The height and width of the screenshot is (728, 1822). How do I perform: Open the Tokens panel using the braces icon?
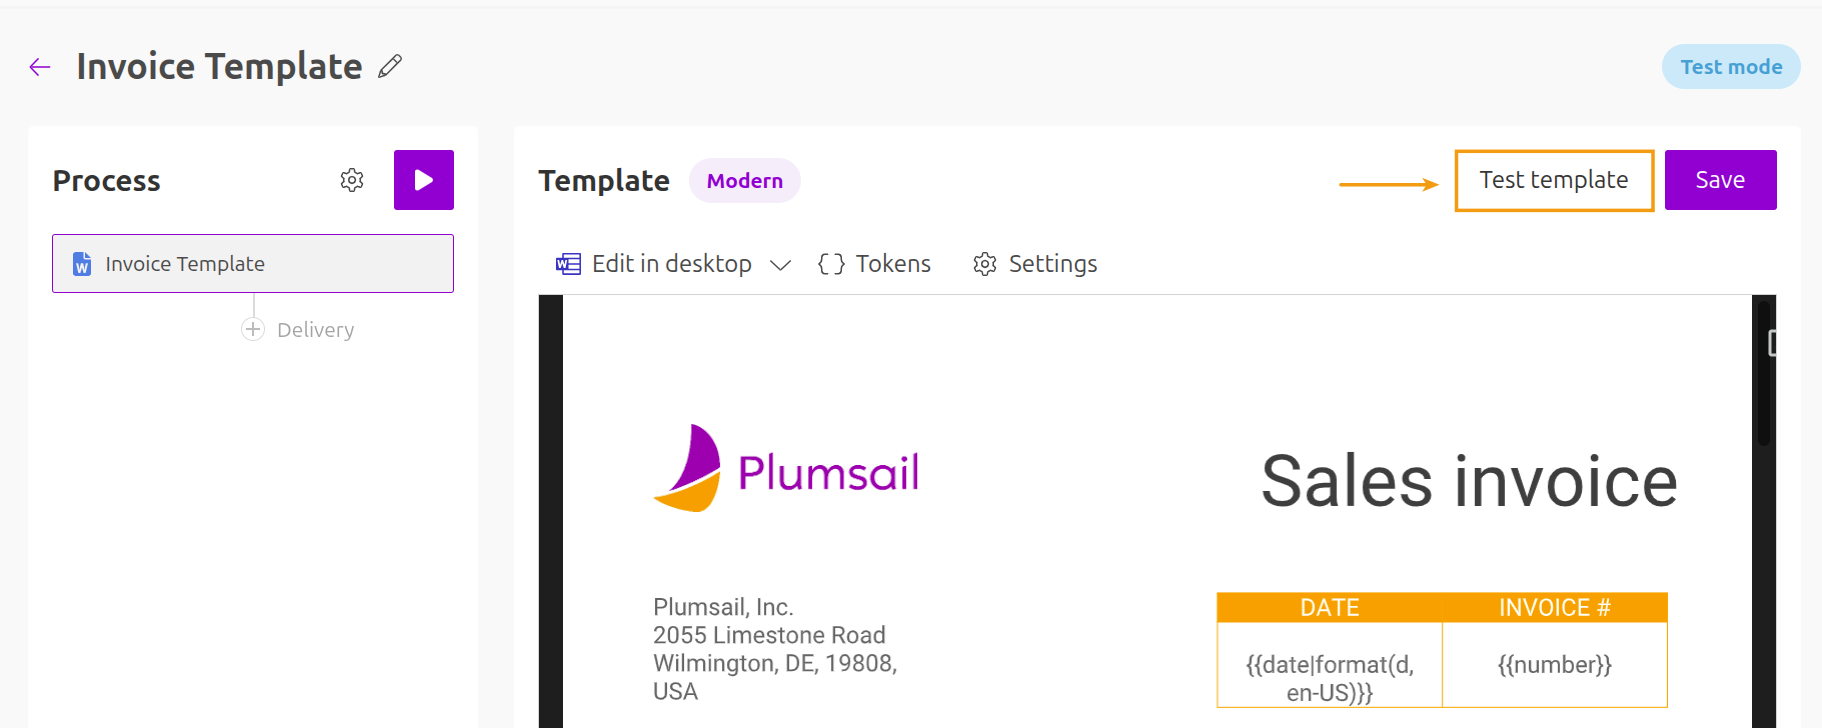click(830, 263)
